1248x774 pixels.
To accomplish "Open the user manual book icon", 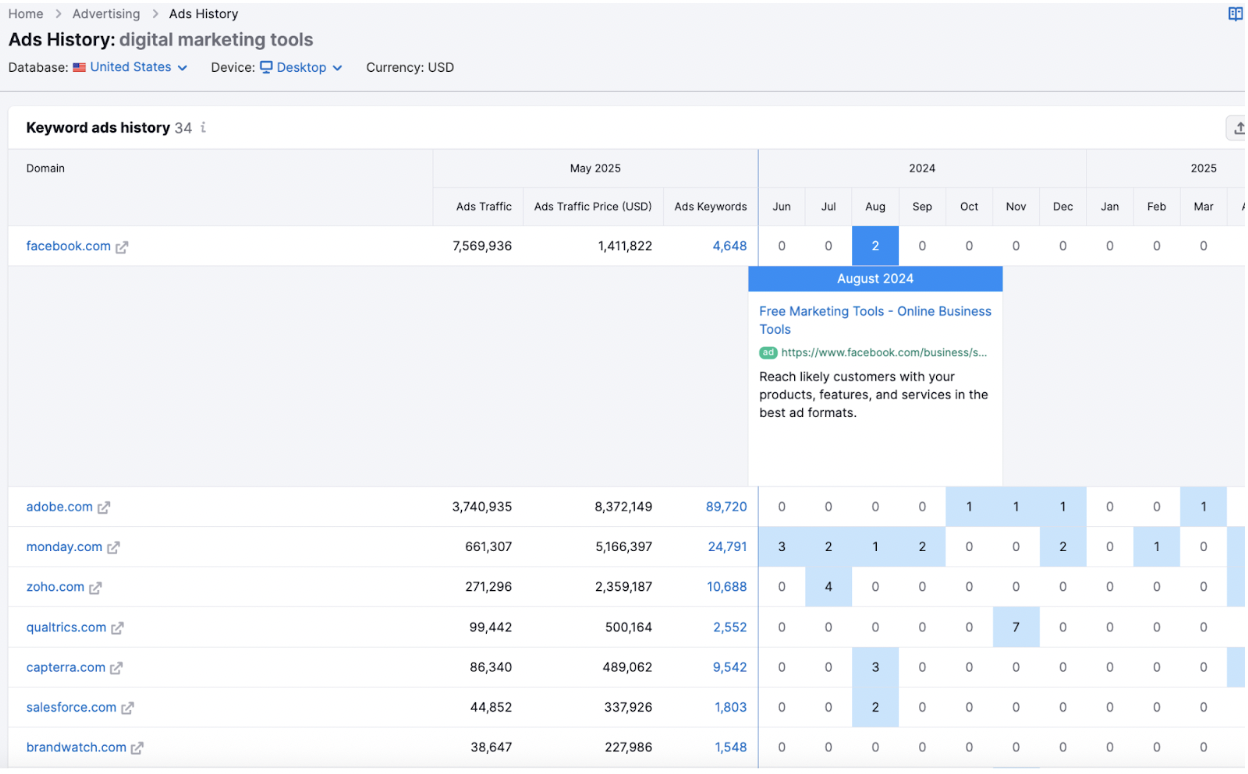I will [x=1235, y=14].
